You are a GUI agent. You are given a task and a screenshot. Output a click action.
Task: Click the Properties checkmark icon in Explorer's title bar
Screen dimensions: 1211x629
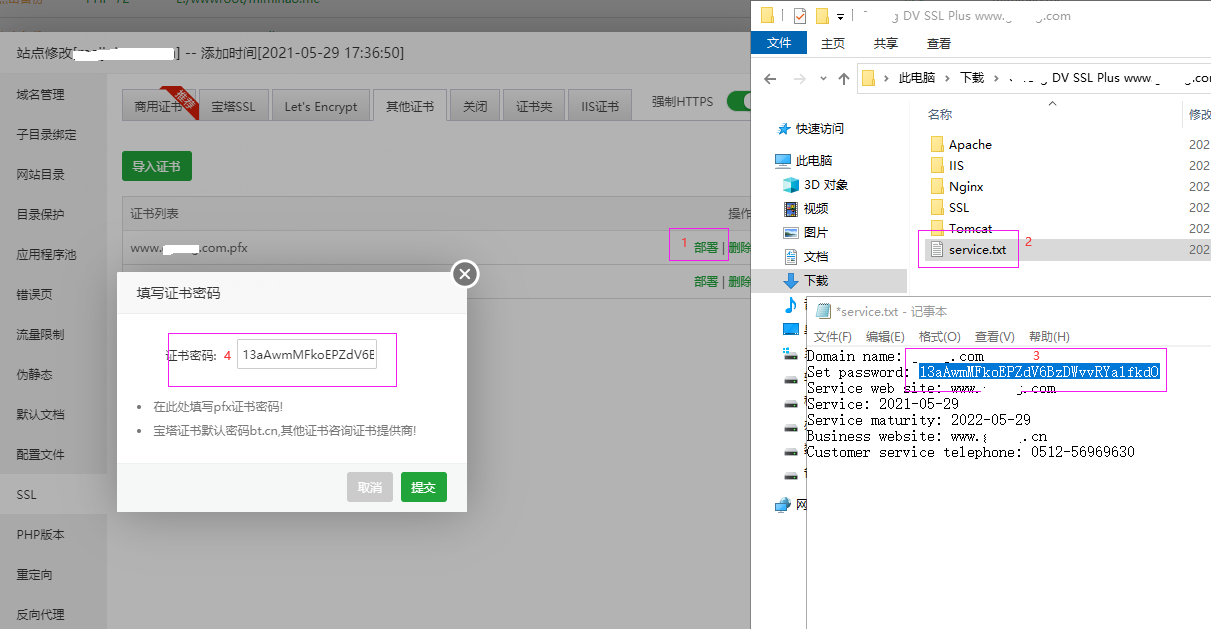tap(799, 16)
